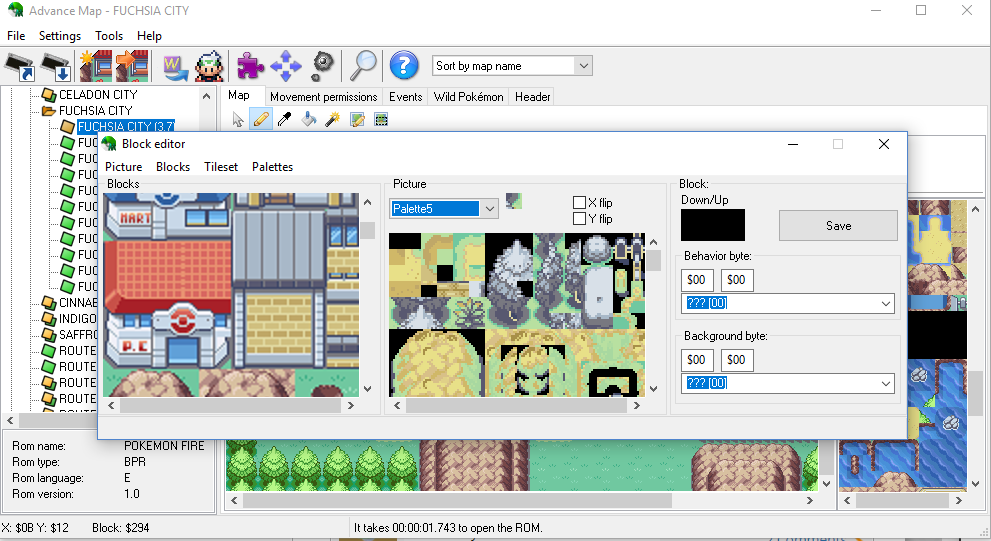Close the Block editor window

click(884, 144)
